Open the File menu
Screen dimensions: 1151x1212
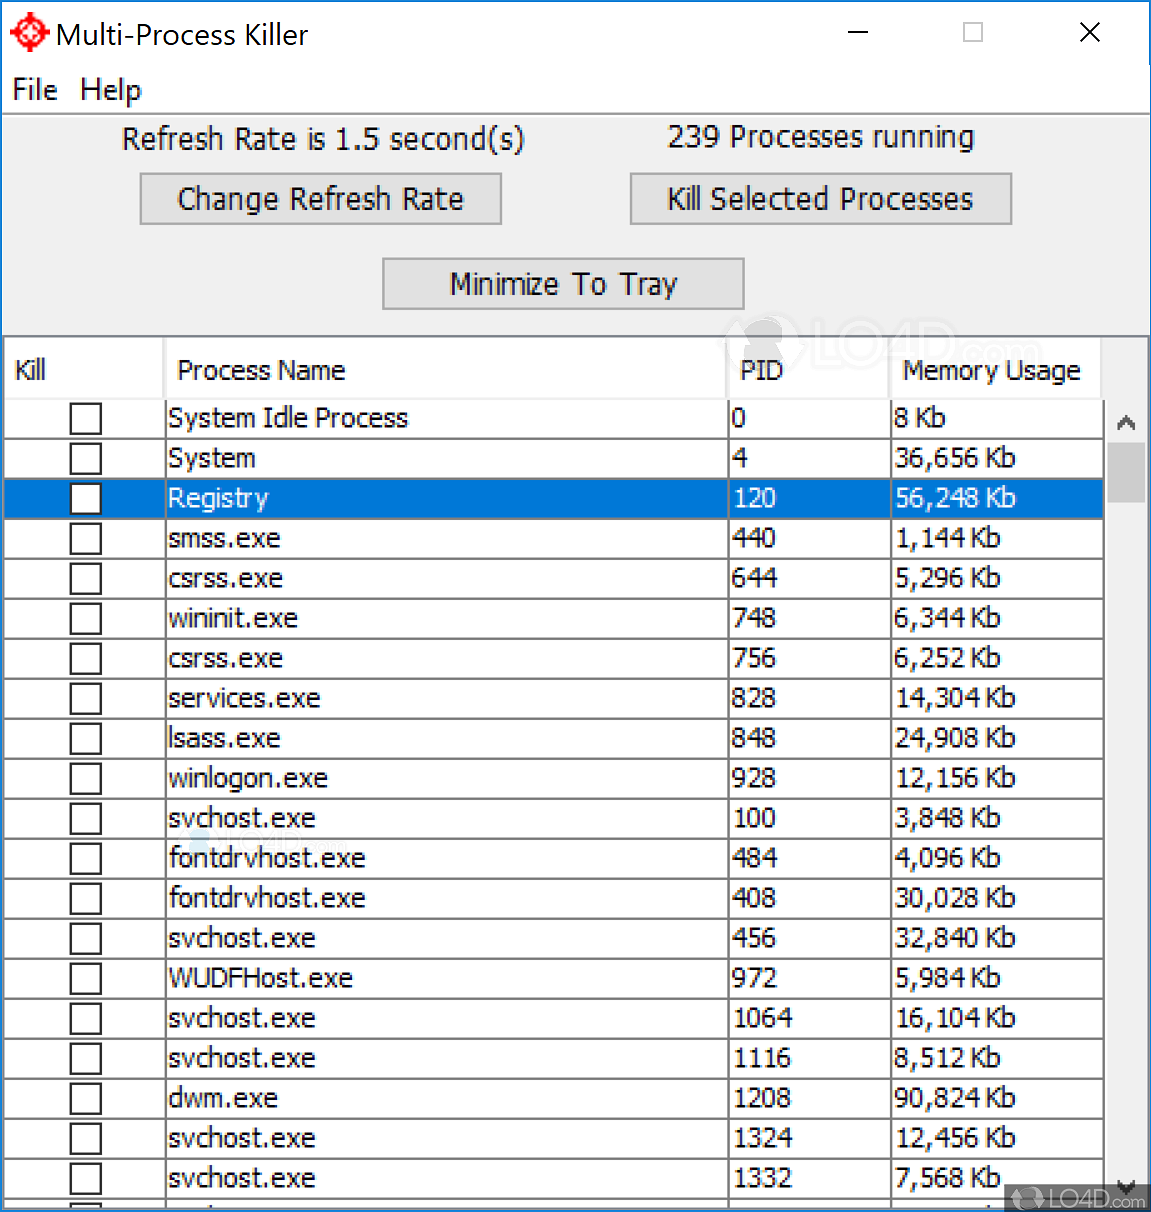[x=33, y=90]
